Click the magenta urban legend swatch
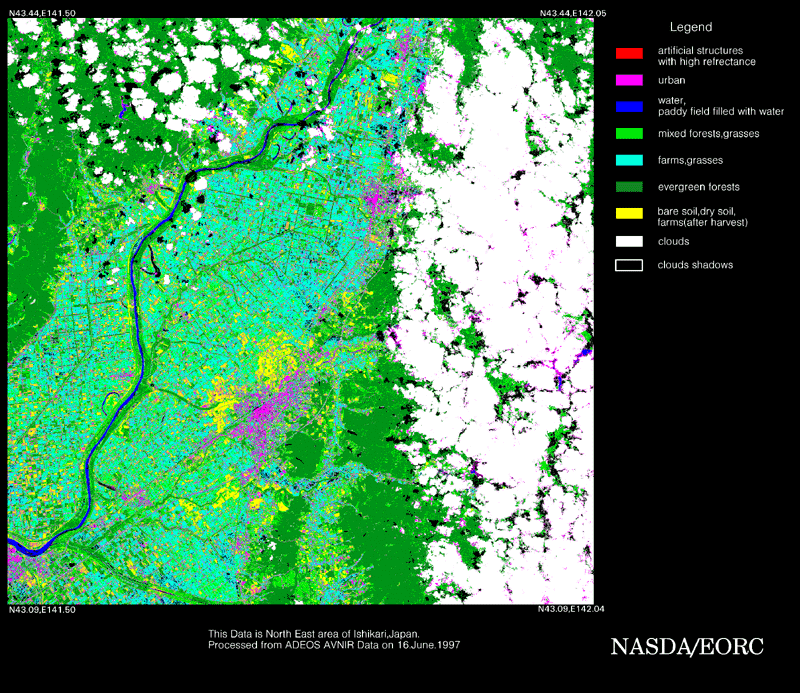 coord(629,80)
